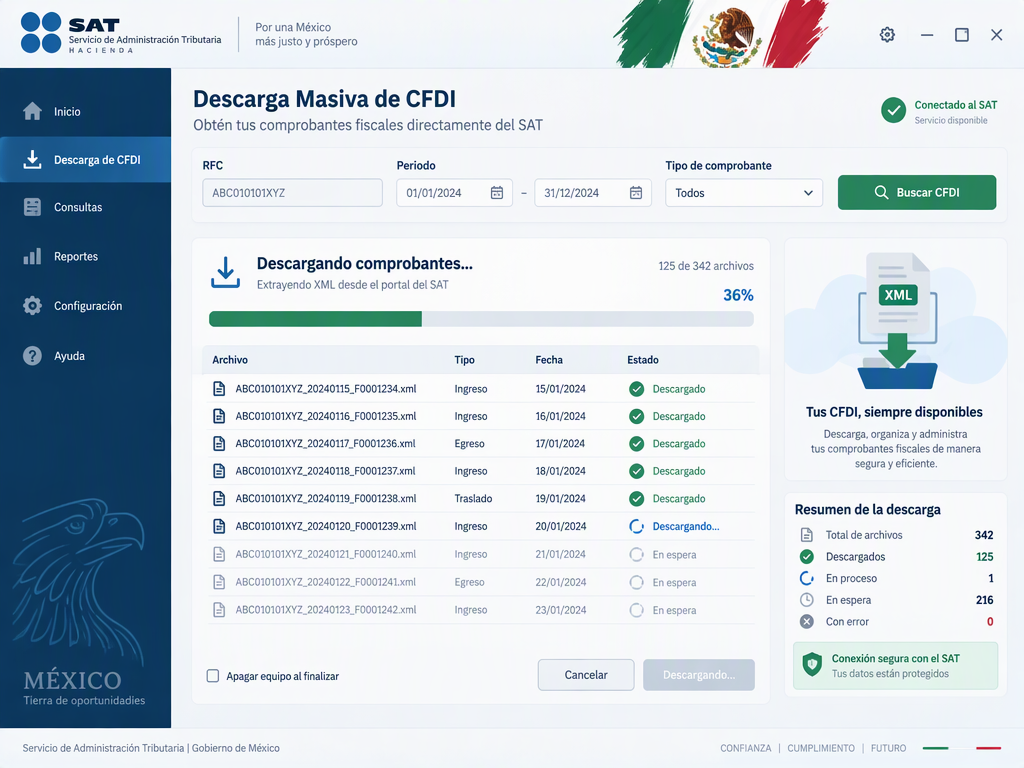The height and width of the screenshot is (768, 1024).
Task: Select Descarga de CFDI menu item
Action: click(86, 159)
